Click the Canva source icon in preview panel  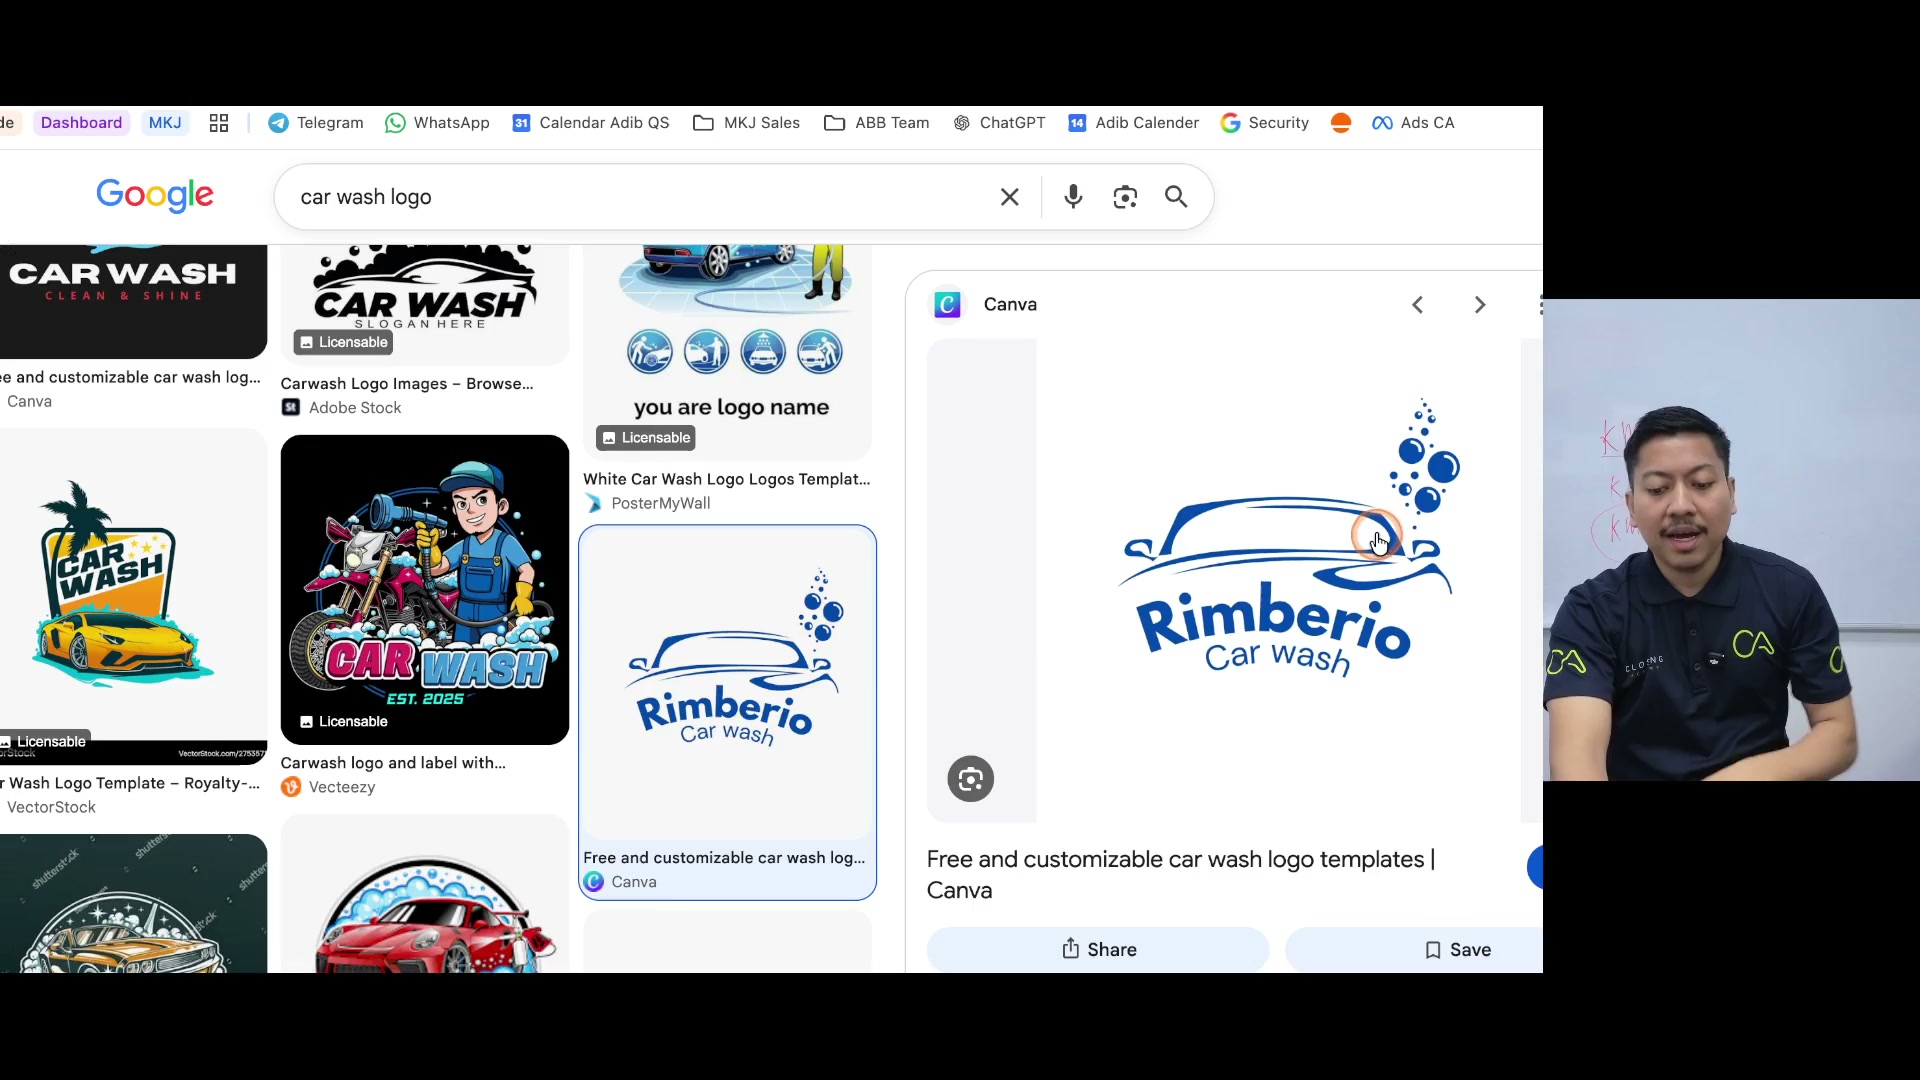pyautogui.click(x=947, y=304)
